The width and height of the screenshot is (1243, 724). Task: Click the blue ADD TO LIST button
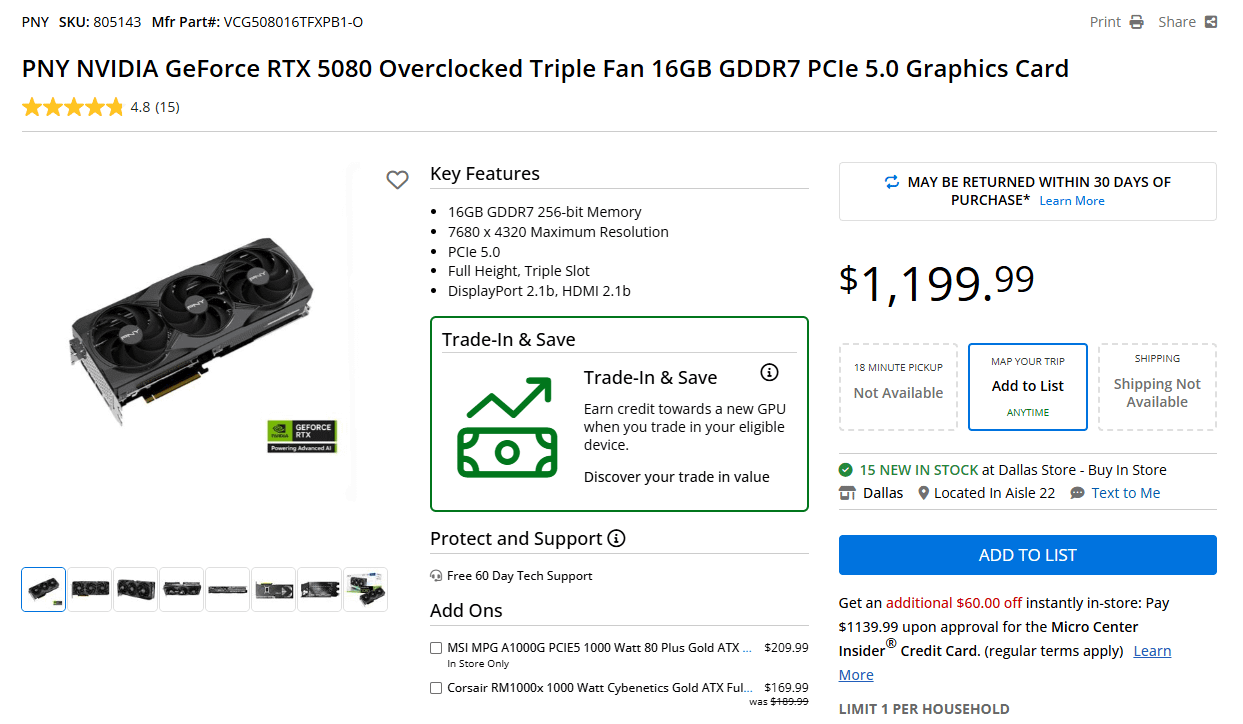(x=1028, y=555)
